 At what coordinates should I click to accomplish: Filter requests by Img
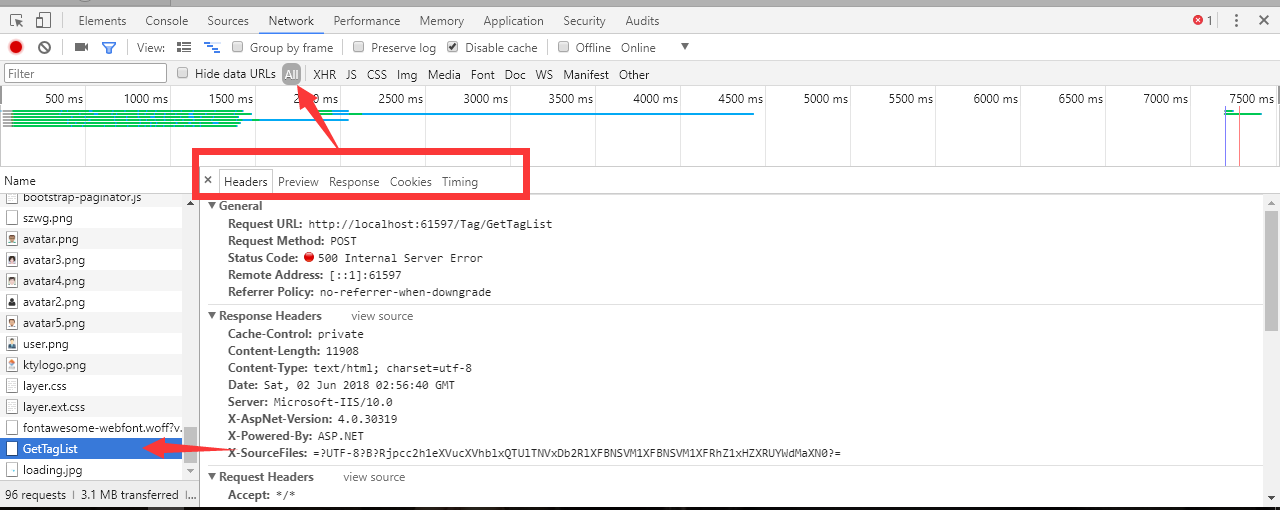(407, 74)
